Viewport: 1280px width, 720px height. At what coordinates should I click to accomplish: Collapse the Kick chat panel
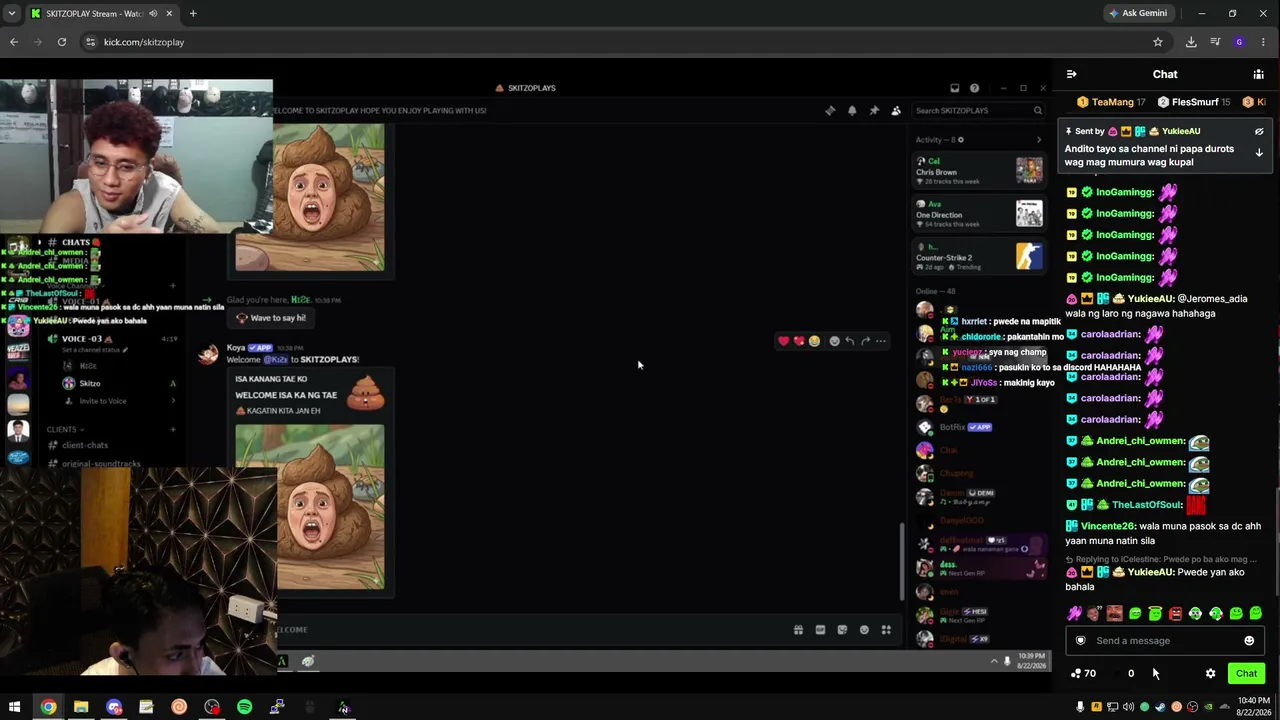coord(1071,74)
